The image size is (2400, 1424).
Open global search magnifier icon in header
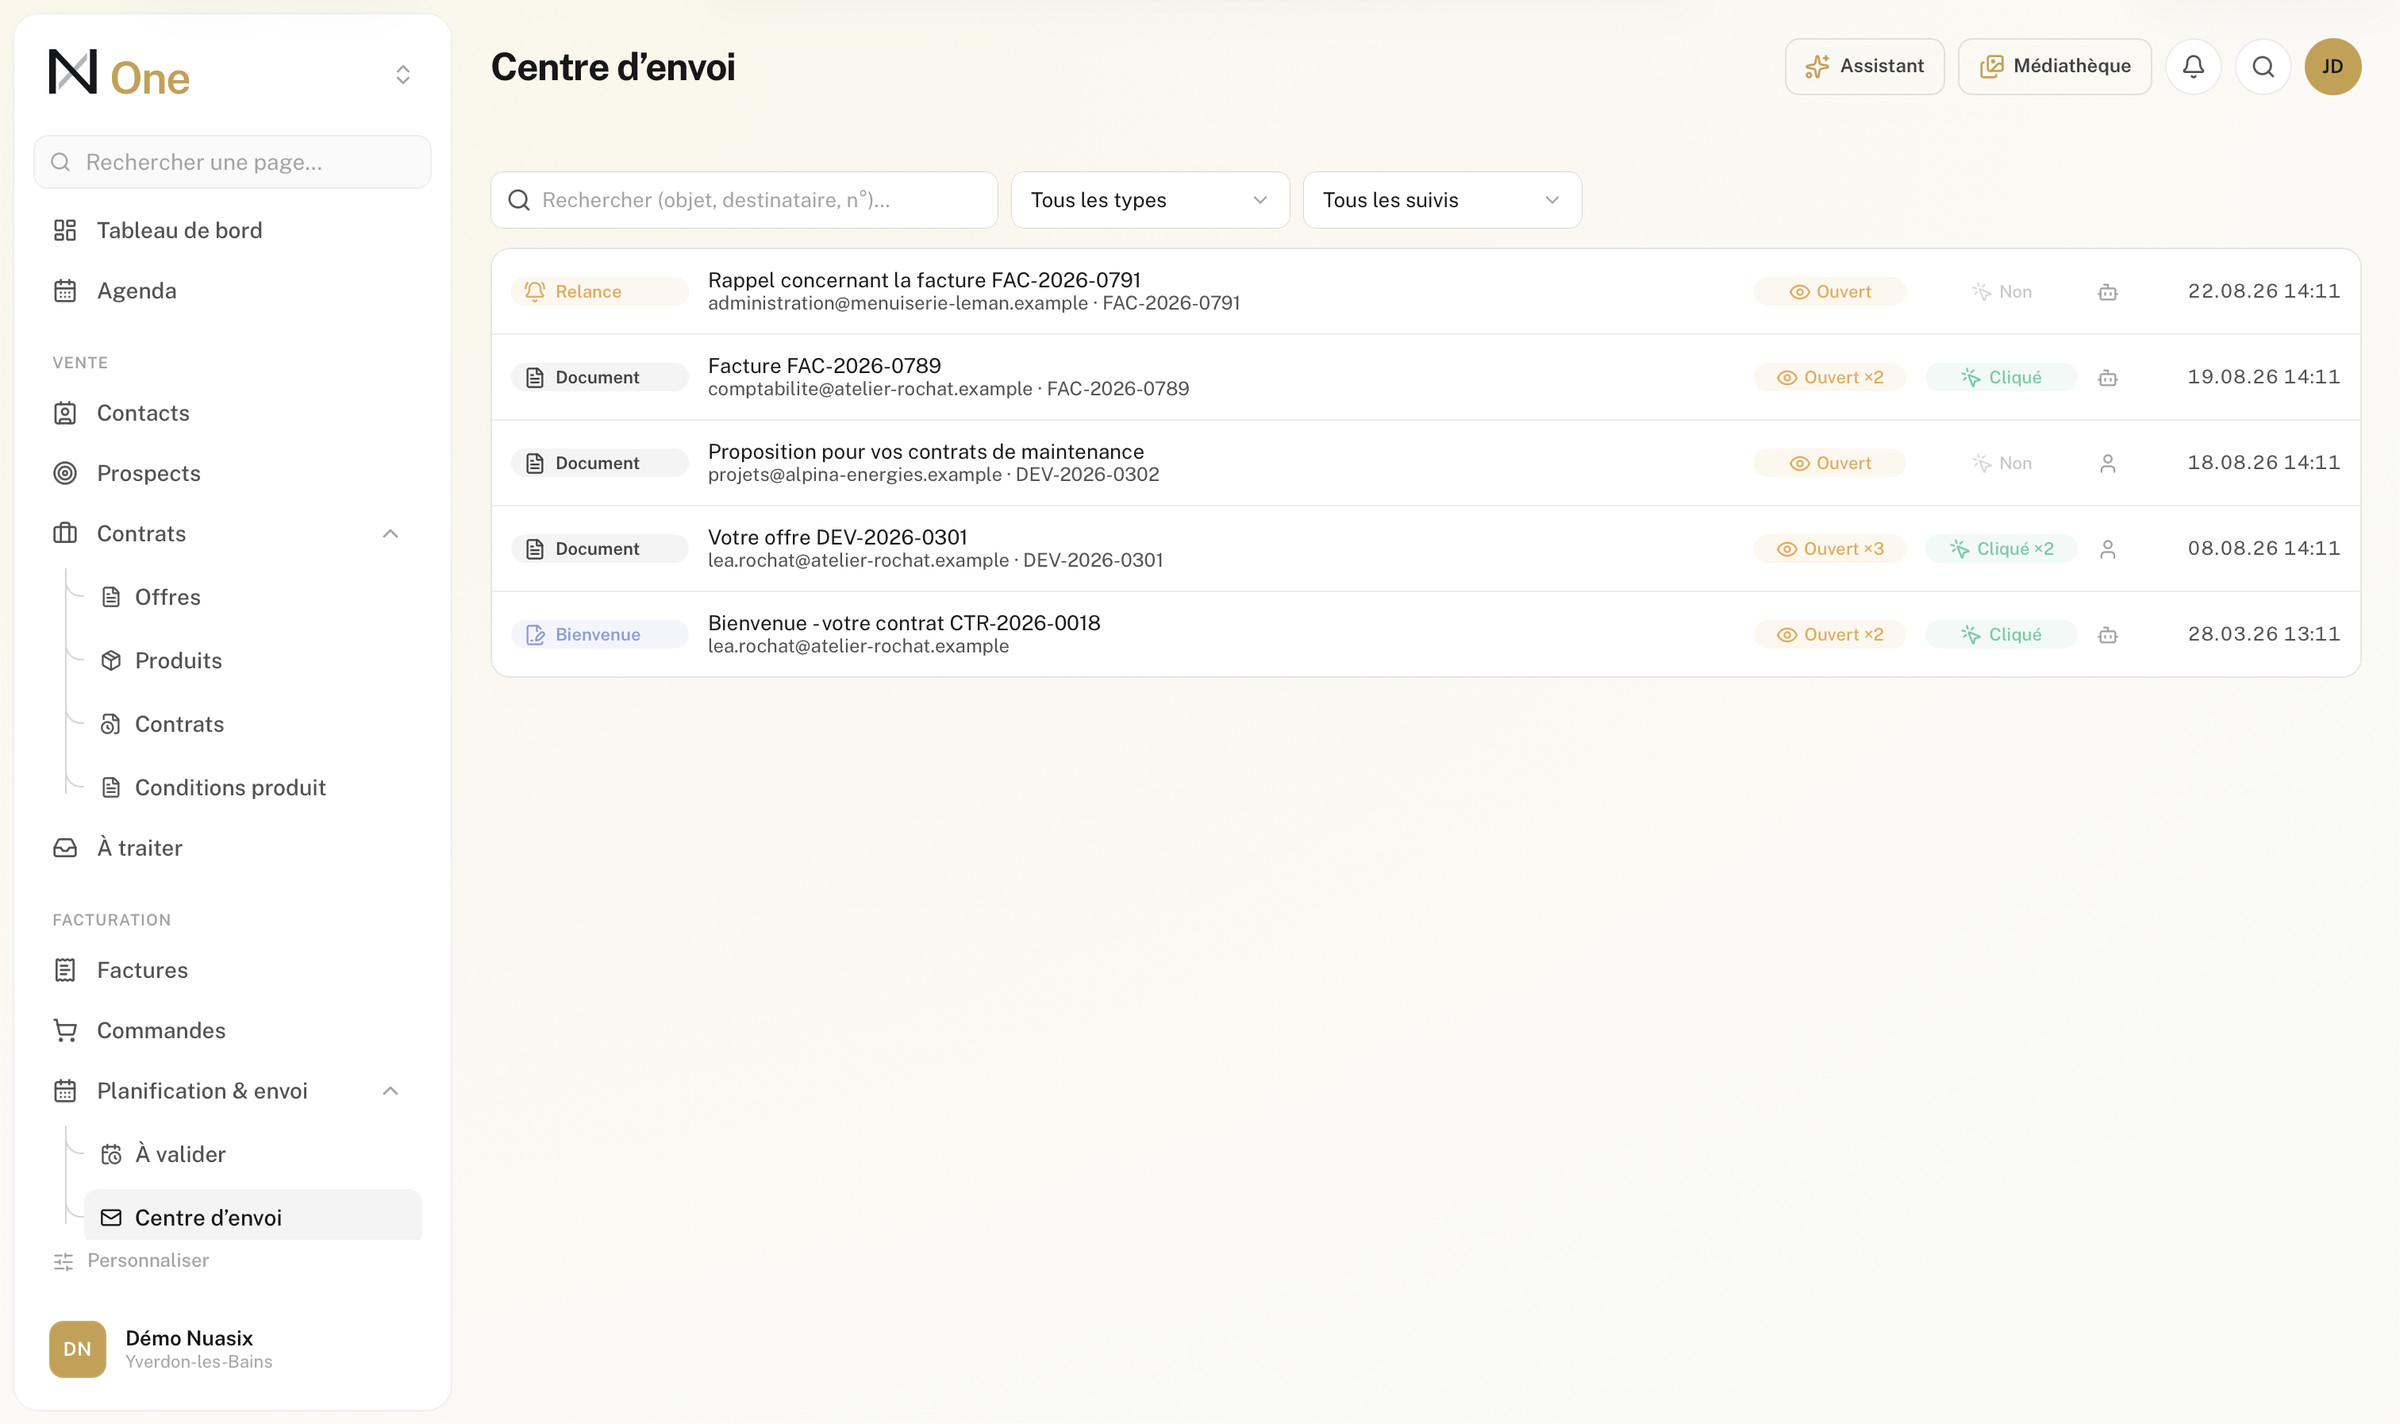tap(2263, 66)
